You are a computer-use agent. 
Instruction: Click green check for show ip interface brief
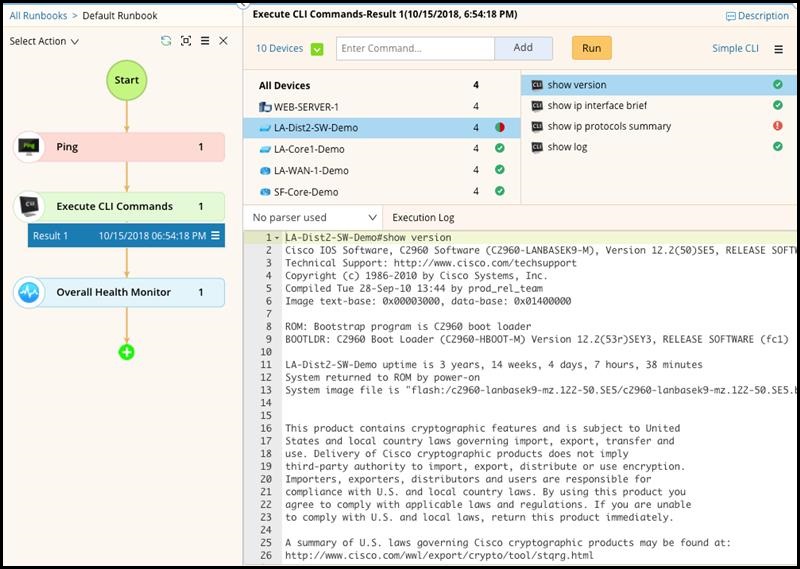(778, 105)
